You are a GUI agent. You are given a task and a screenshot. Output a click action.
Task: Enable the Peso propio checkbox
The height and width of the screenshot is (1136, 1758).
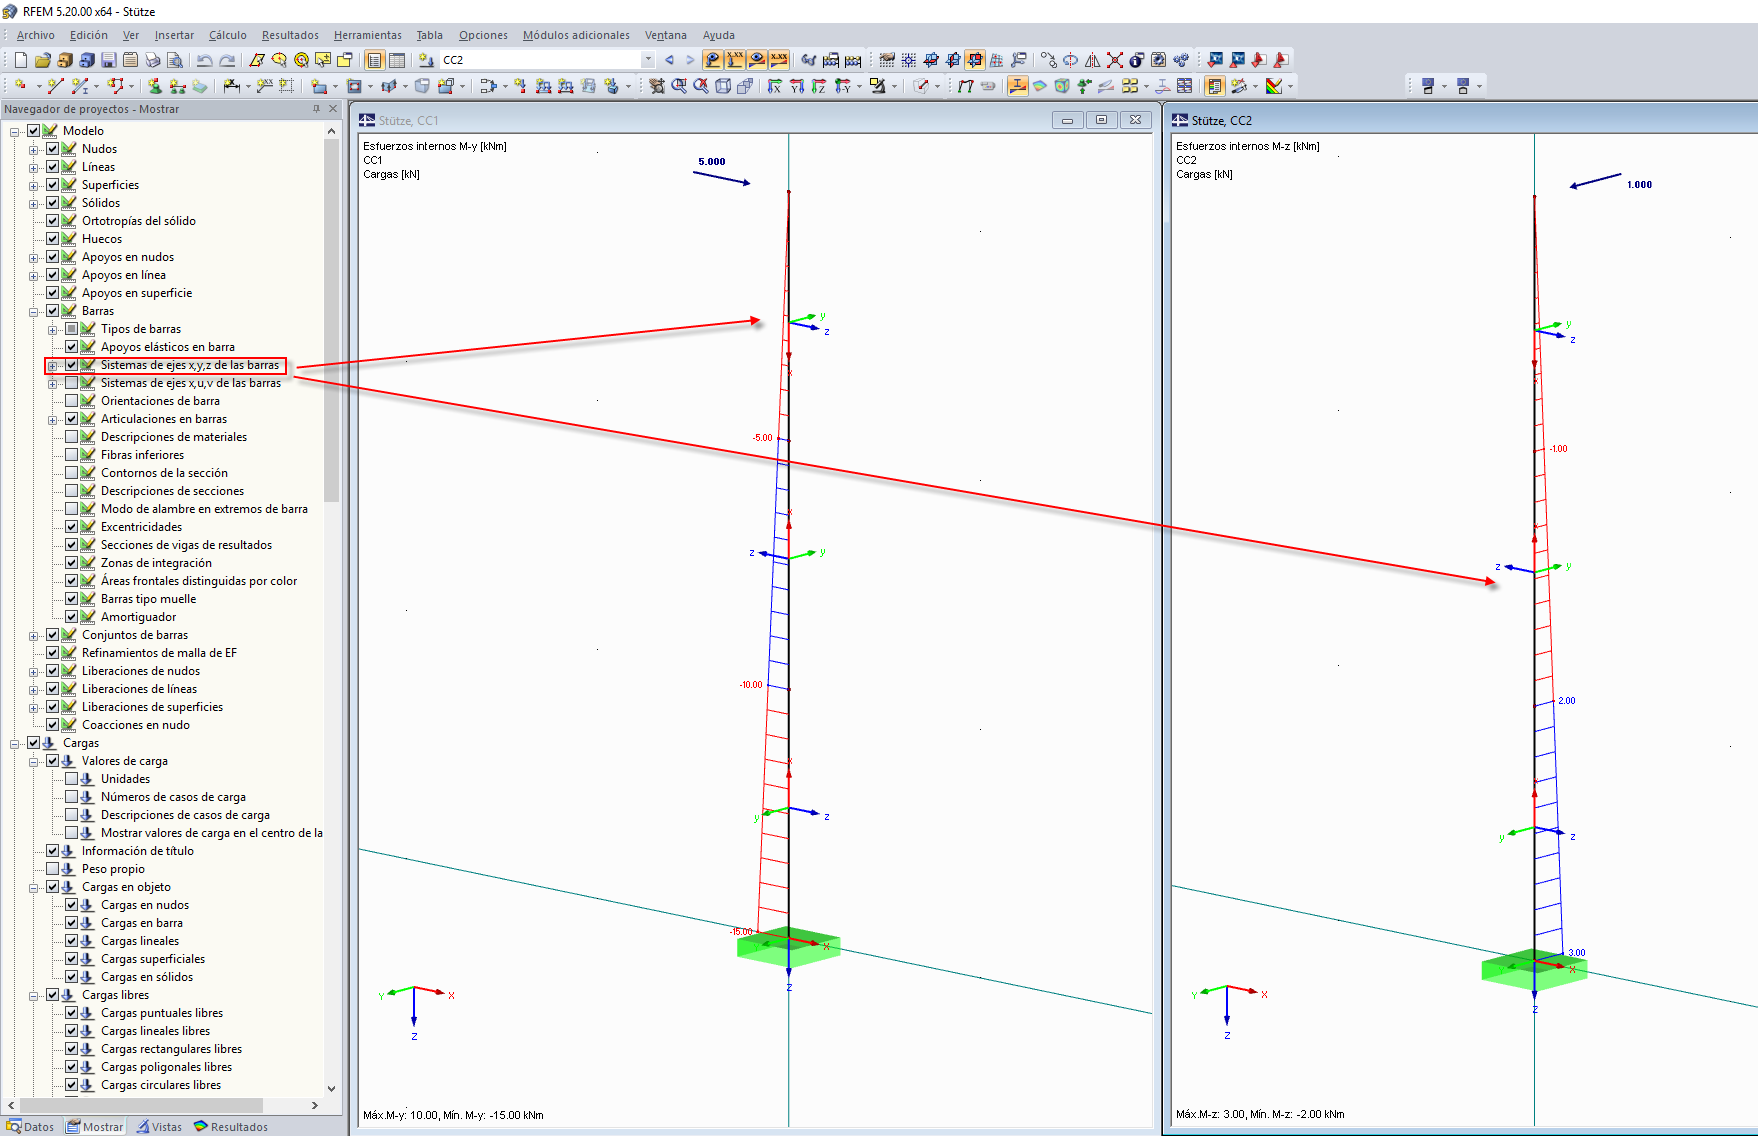pyautogui.click(x=53, y=869)
